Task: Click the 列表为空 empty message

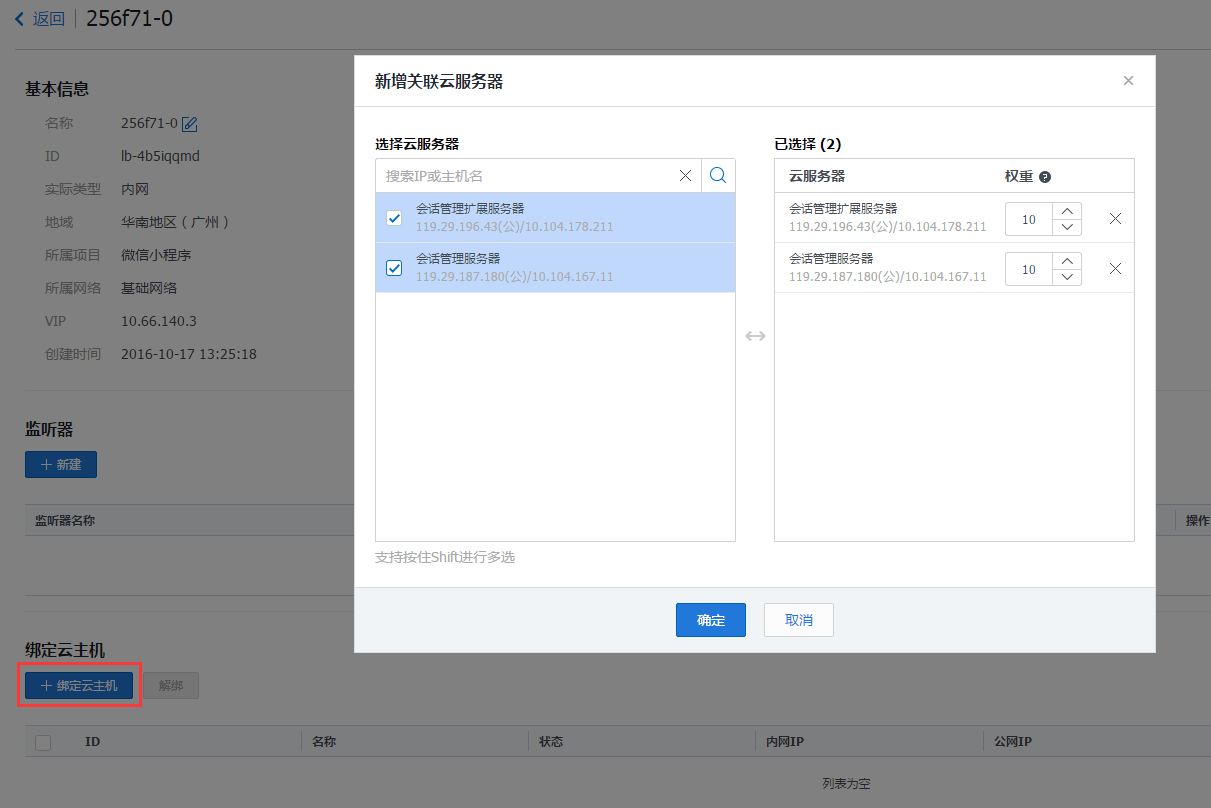Action: pos(846,784)
